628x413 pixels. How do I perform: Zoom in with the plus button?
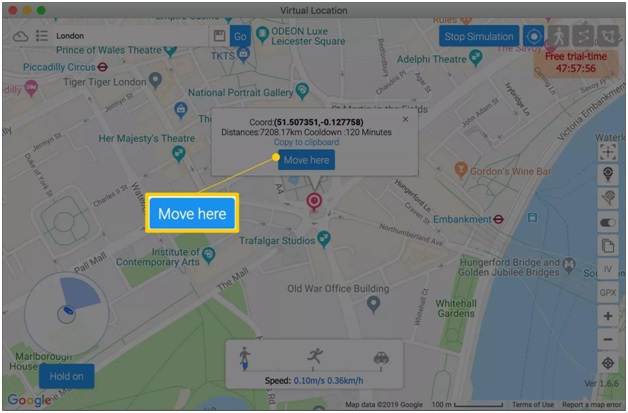click(x=608, y=316)
